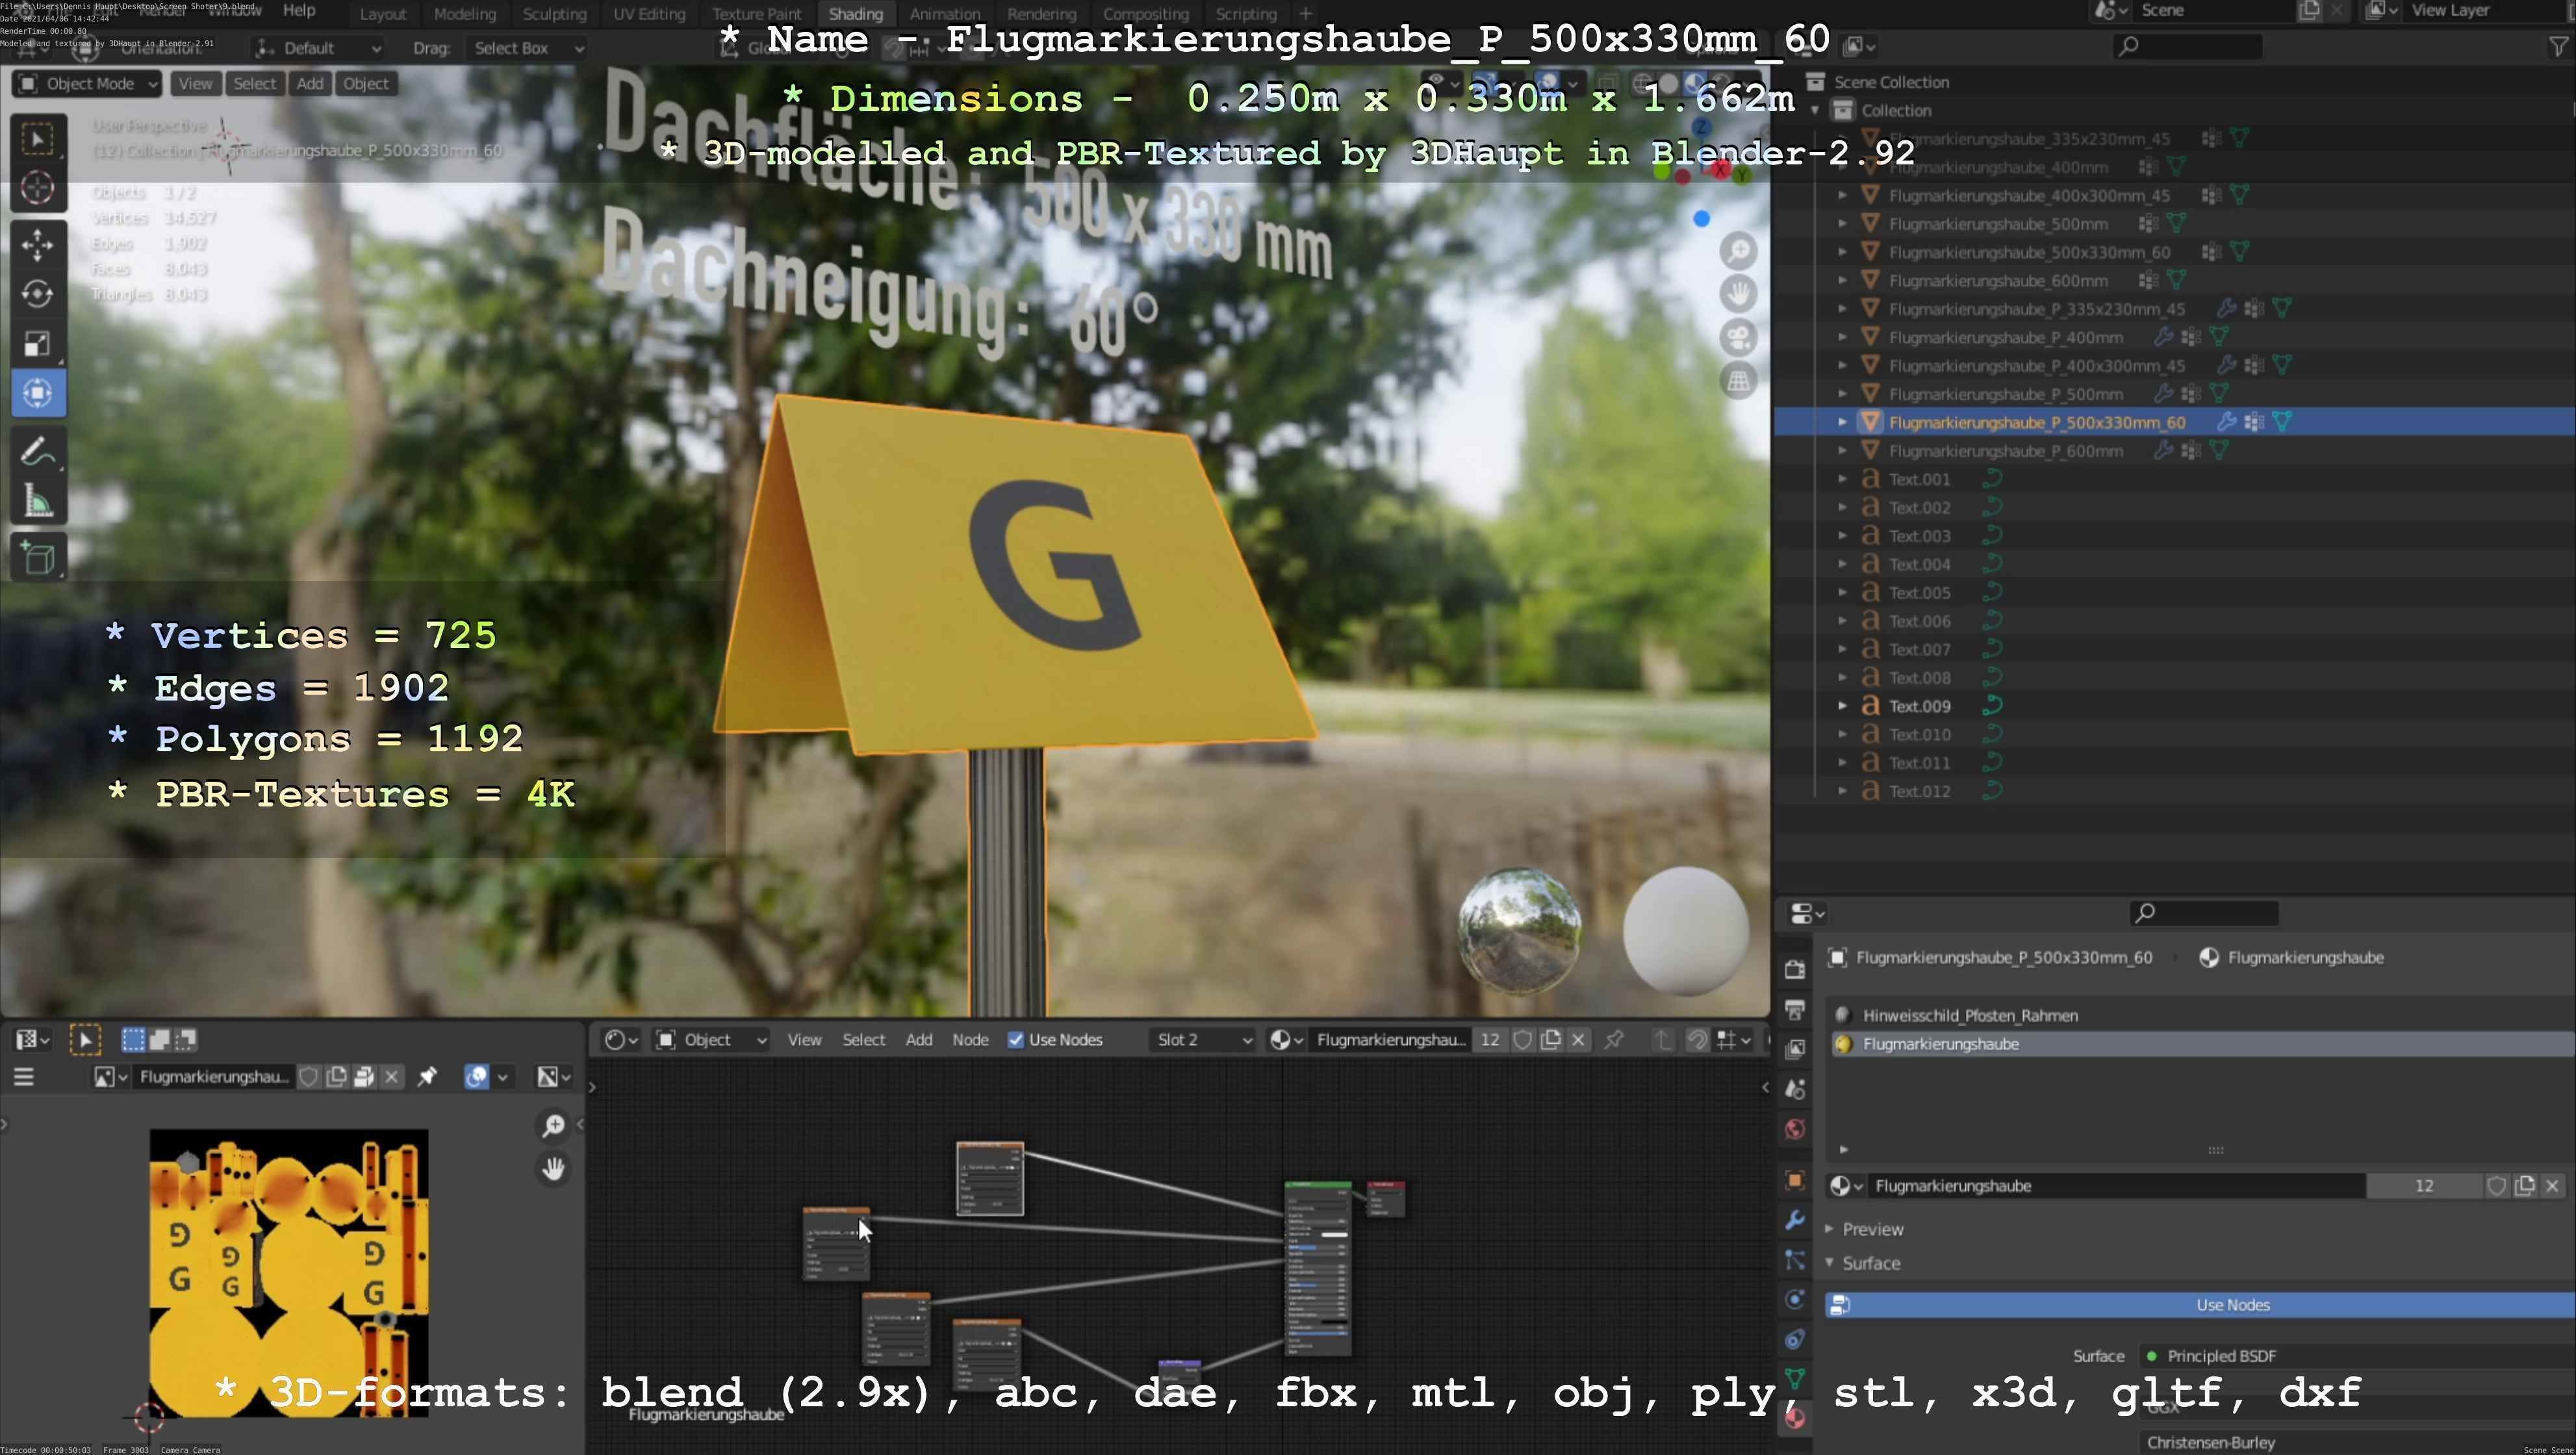
Task: Select Text.009 in the outliner
Action: [1919, 706]
